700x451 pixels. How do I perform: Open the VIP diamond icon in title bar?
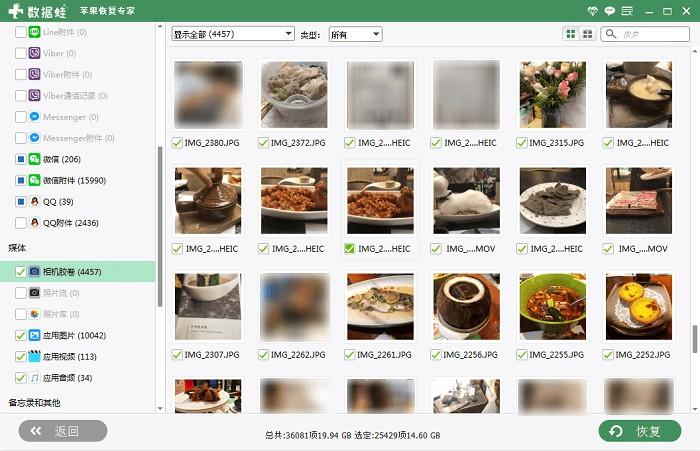click(592, 11)
